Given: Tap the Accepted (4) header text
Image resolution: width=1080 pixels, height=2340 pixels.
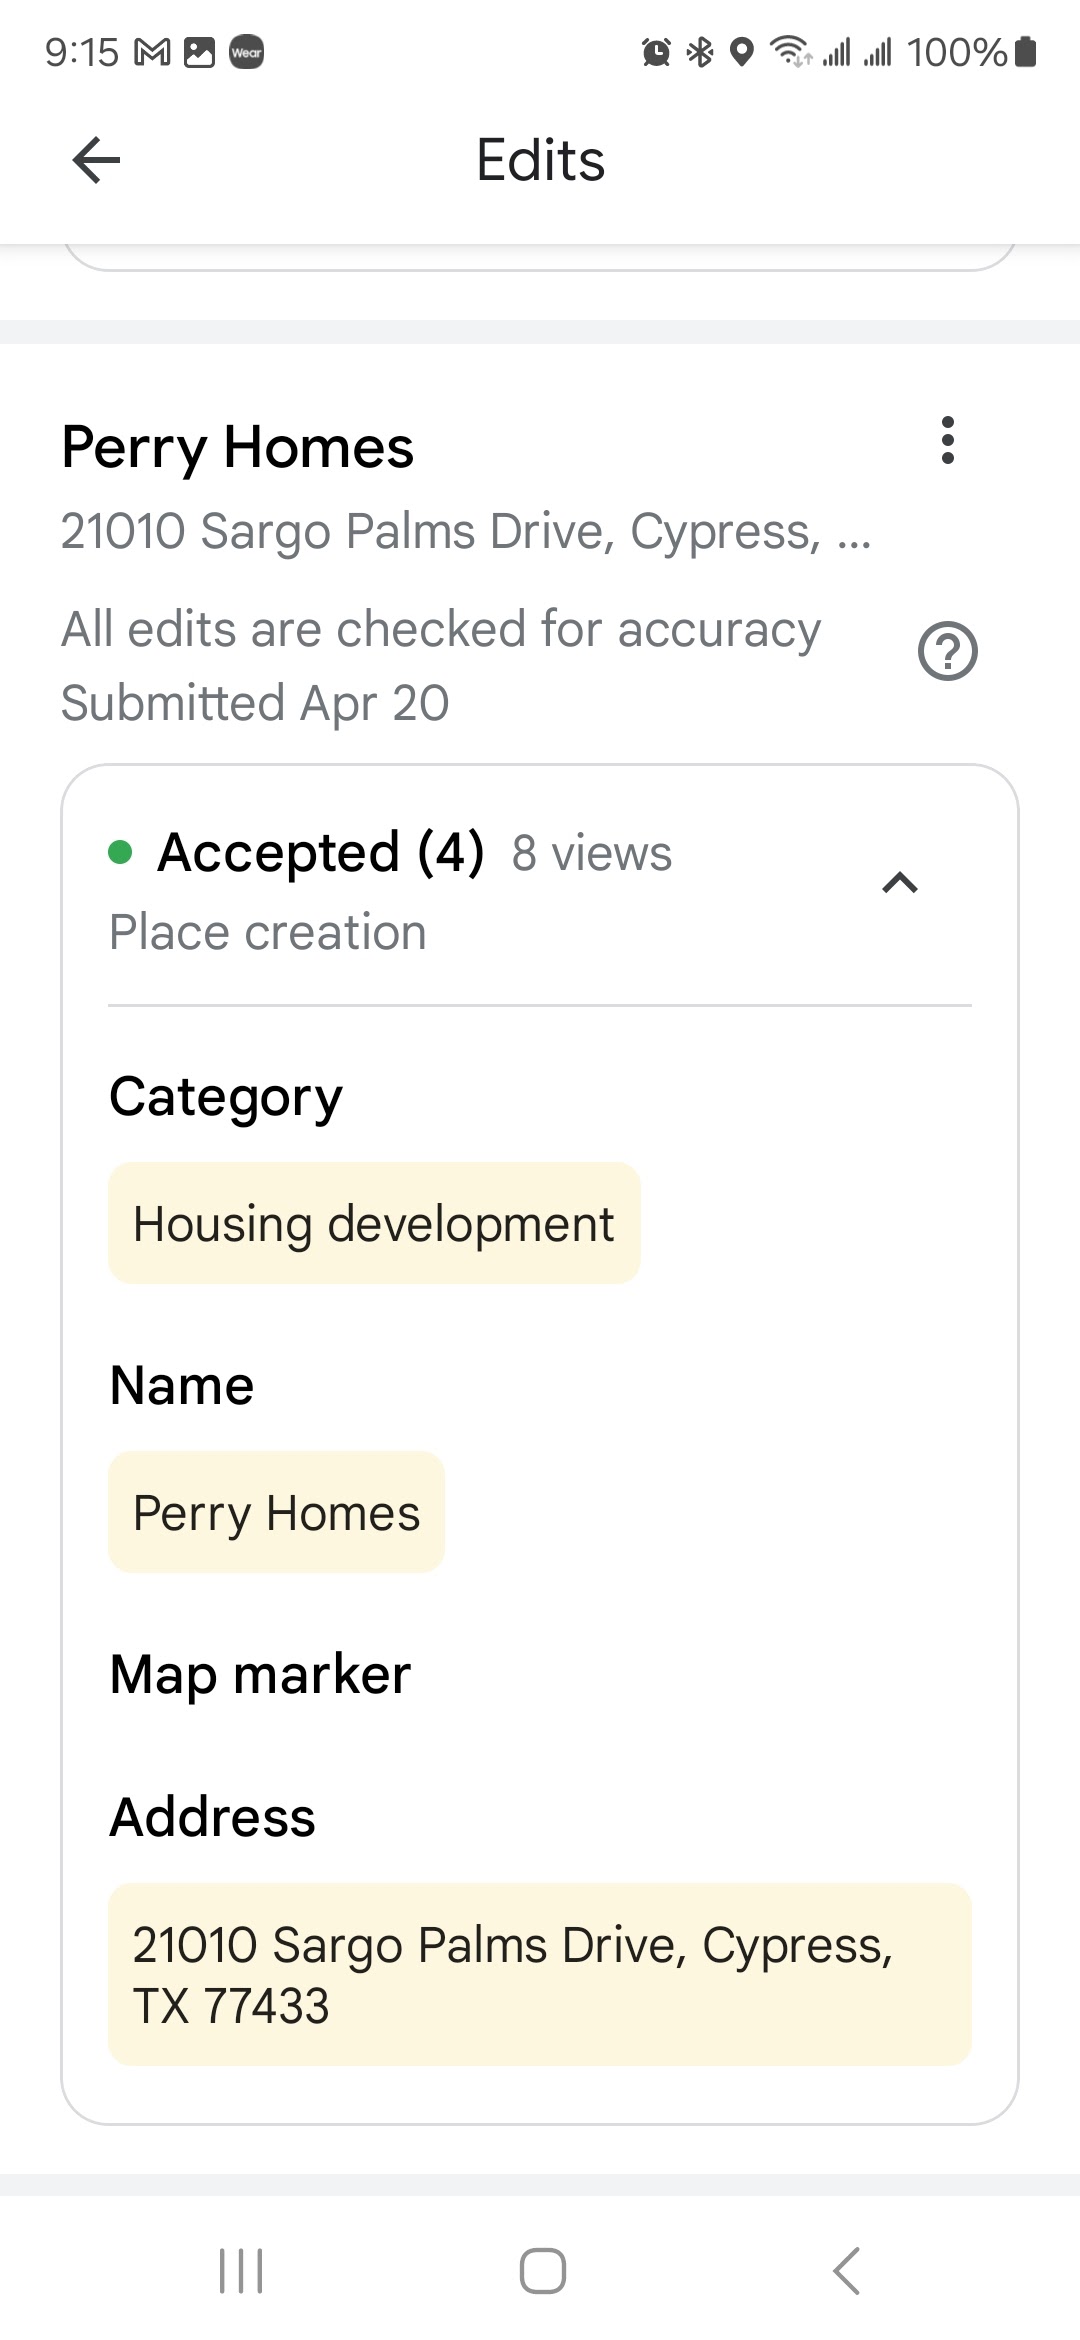Looking at the screenshot, I should (321, 853).
